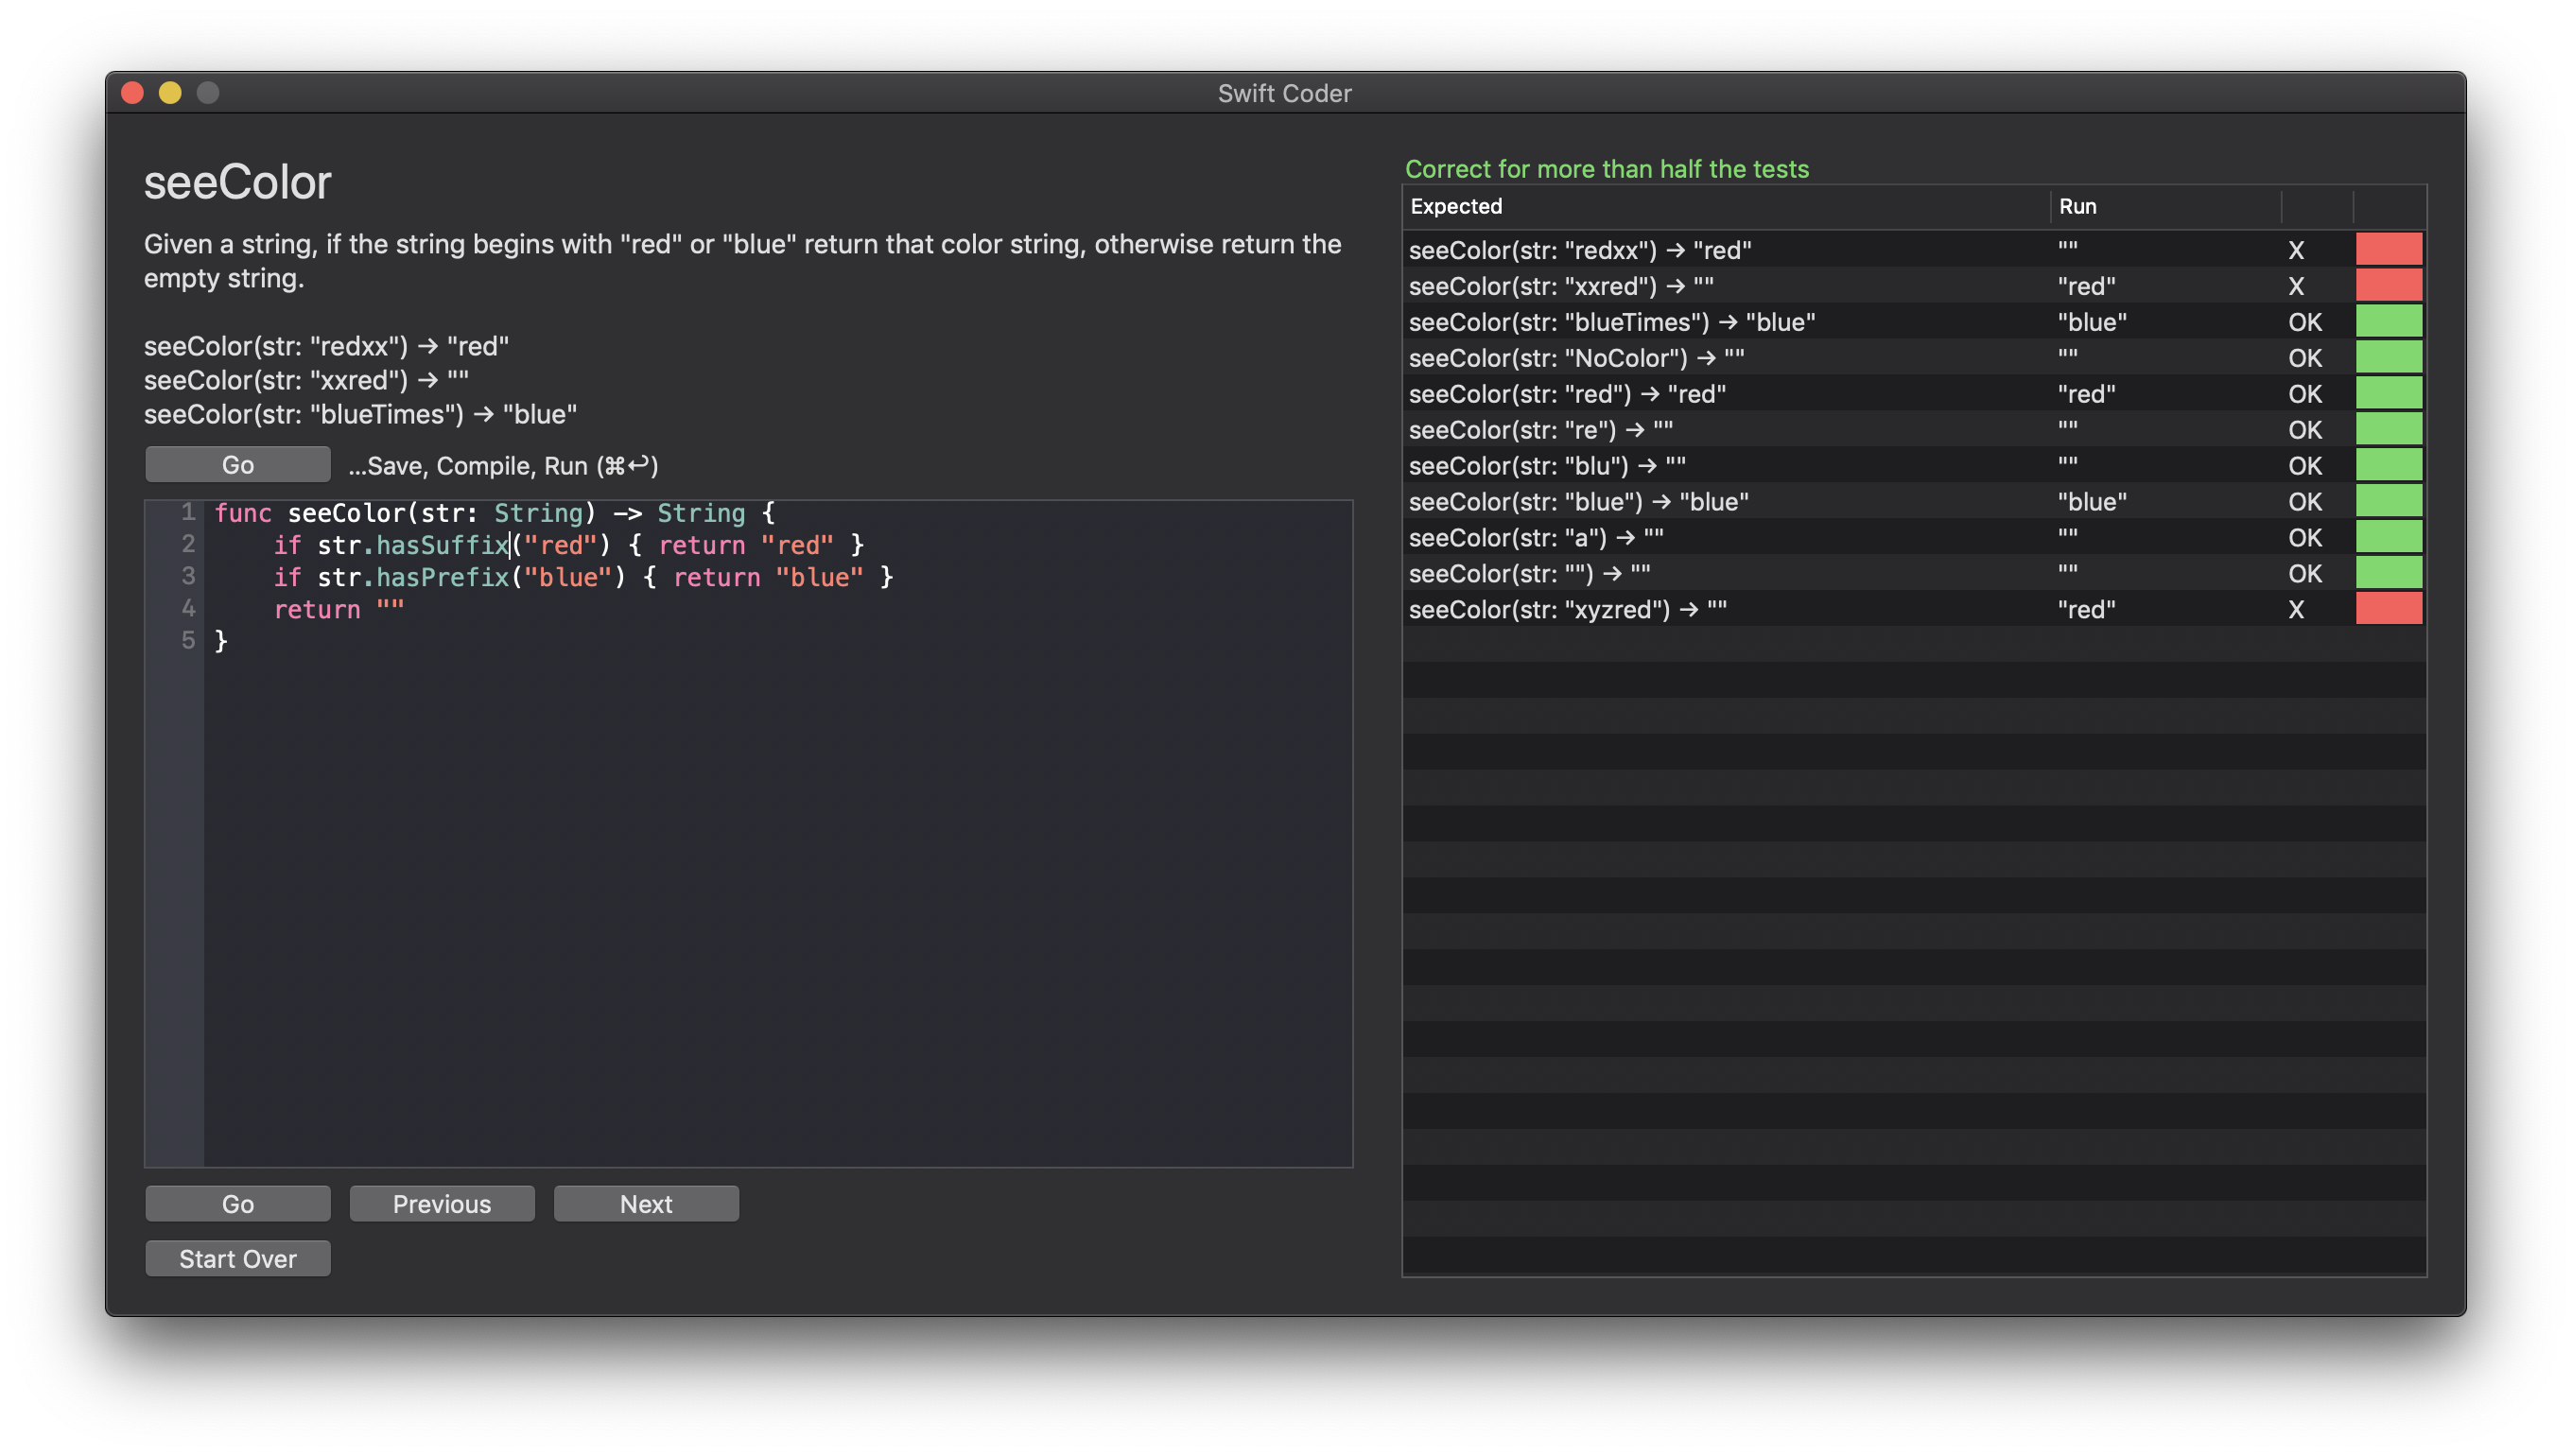This screenshot has width=2572, height=1456.
Task: Click the Previous challenge button
Action: pyautogui.click(x=442, y=1204)
